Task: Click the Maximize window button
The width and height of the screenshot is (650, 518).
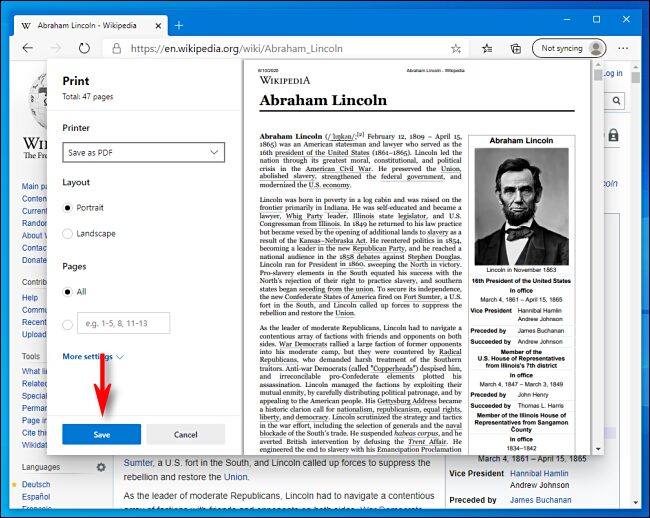Action: point(596,19)
